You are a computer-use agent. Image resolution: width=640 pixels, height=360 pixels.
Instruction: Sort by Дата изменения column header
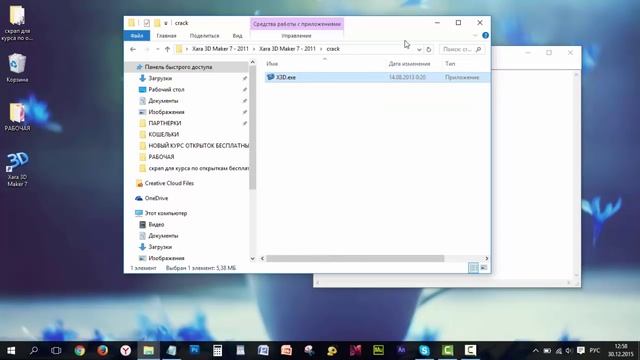[409, 64]
